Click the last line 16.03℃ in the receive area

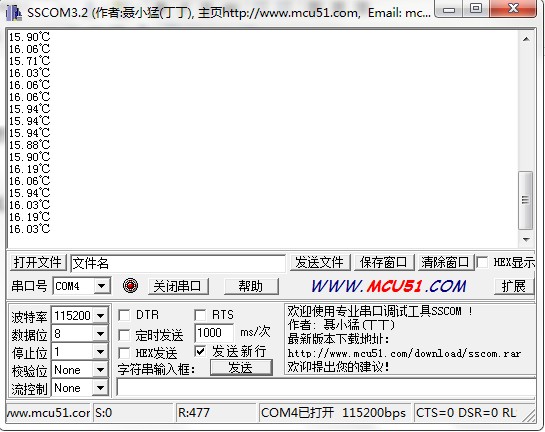pos(30,229)
